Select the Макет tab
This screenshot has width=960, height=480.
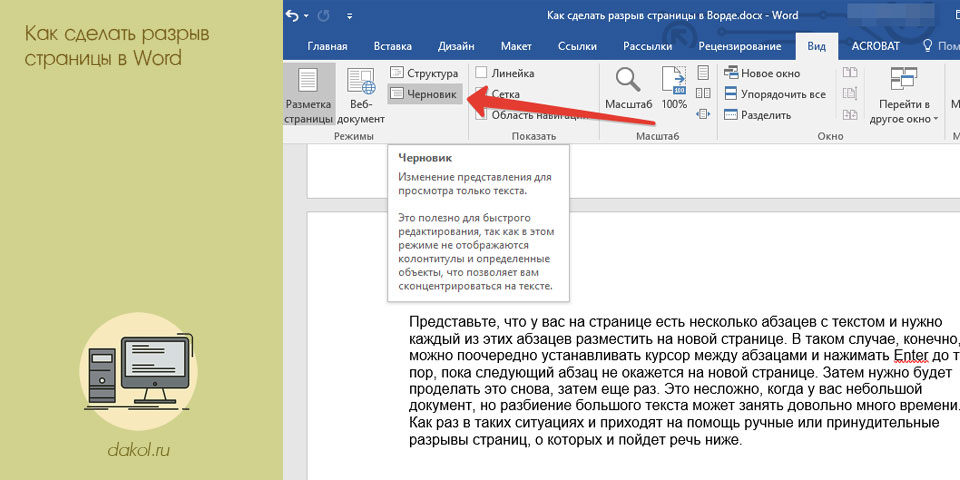click(516, 47)
